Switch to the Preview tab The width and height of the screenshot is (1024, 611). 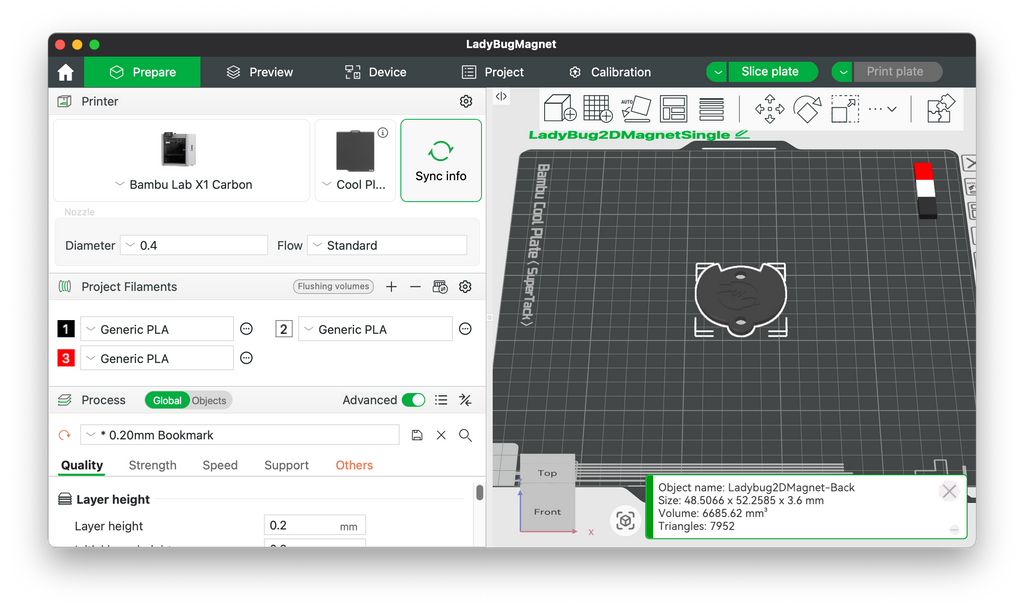[260, 72]
